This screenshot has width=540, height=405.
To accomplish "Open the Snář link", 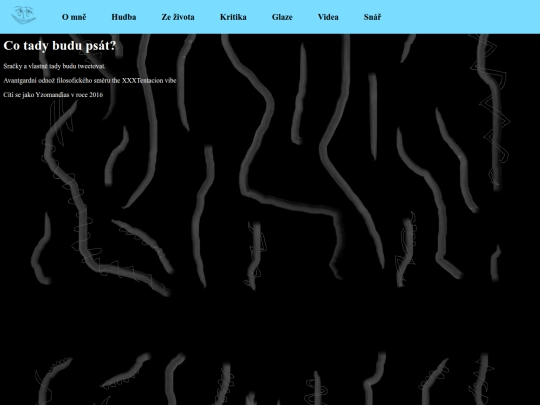I will tap(372, 17).
